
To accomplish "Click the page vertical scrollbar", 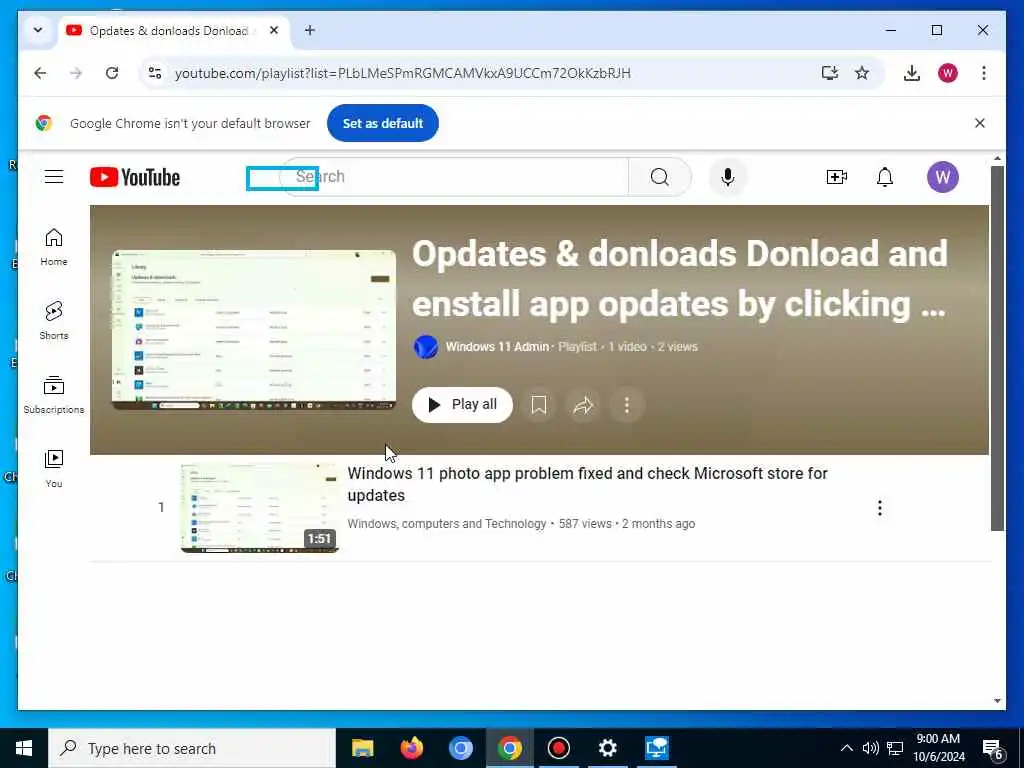I will tap(997, 349).
